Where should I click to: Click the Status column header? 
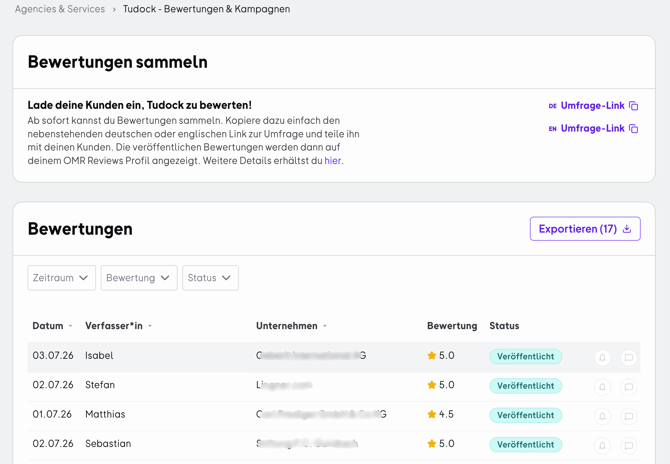coord(504,326)
